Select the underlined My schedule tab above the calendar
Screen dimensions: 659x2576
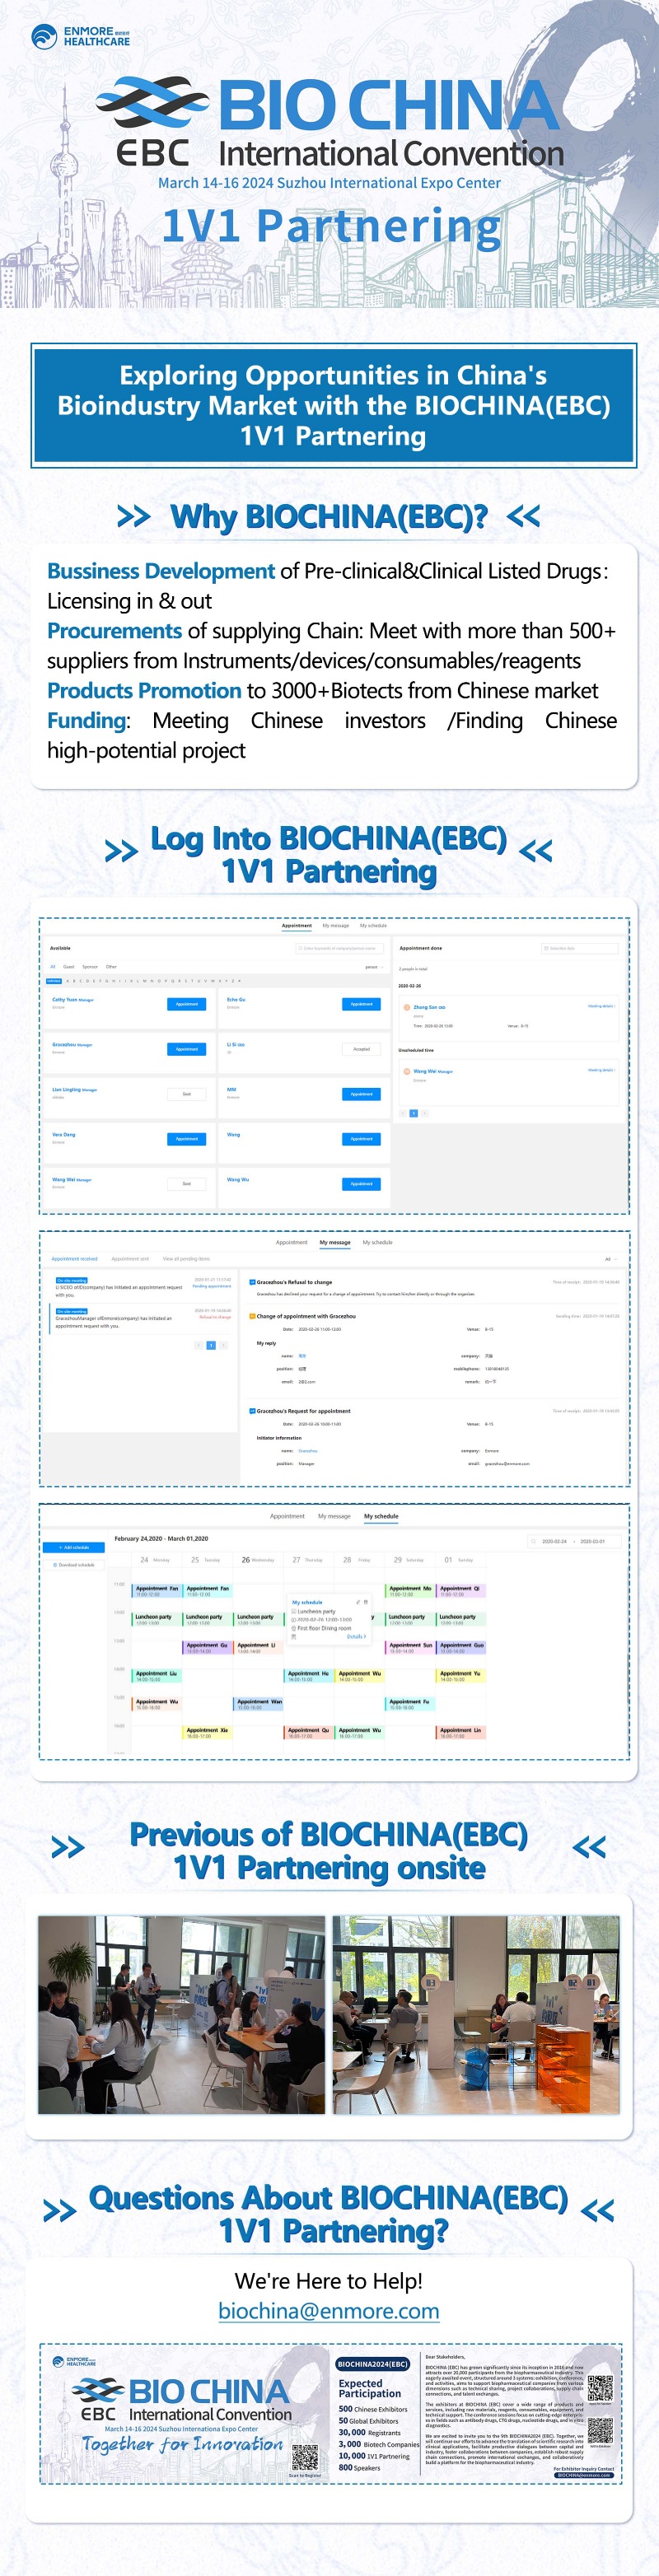click(381, 1516)
